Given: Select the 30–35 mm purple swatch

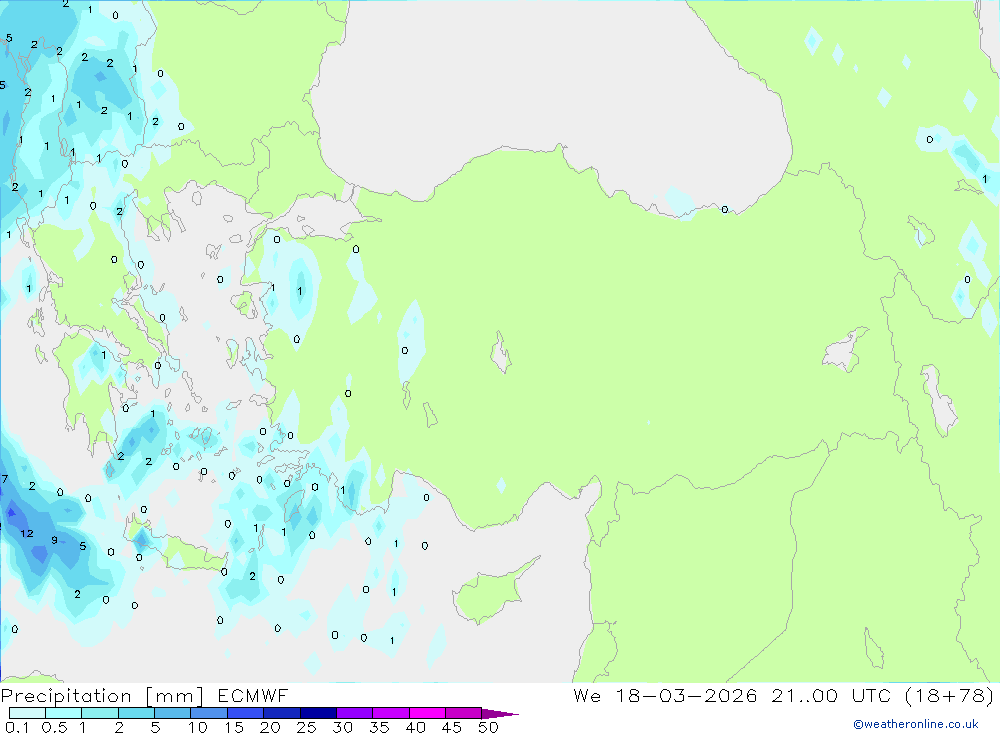Looking at the screenshot, I should (355, 713).
